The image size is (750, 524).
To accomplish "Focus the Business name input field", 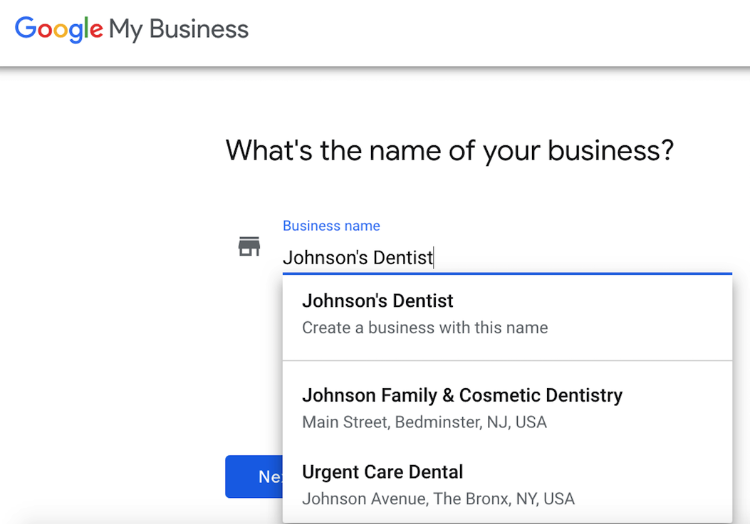I will [x=507, y=258].
